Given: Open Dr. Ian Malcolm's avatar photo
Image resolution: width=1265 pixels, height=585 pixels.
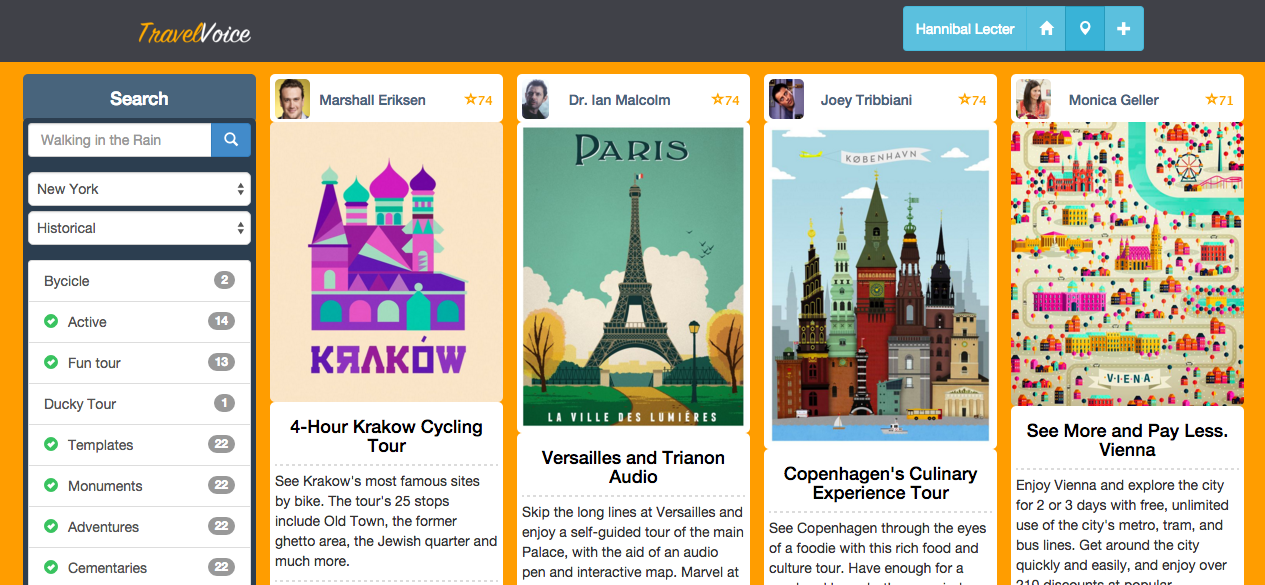Looking at the screenshot, I should [x=535, y=99].
